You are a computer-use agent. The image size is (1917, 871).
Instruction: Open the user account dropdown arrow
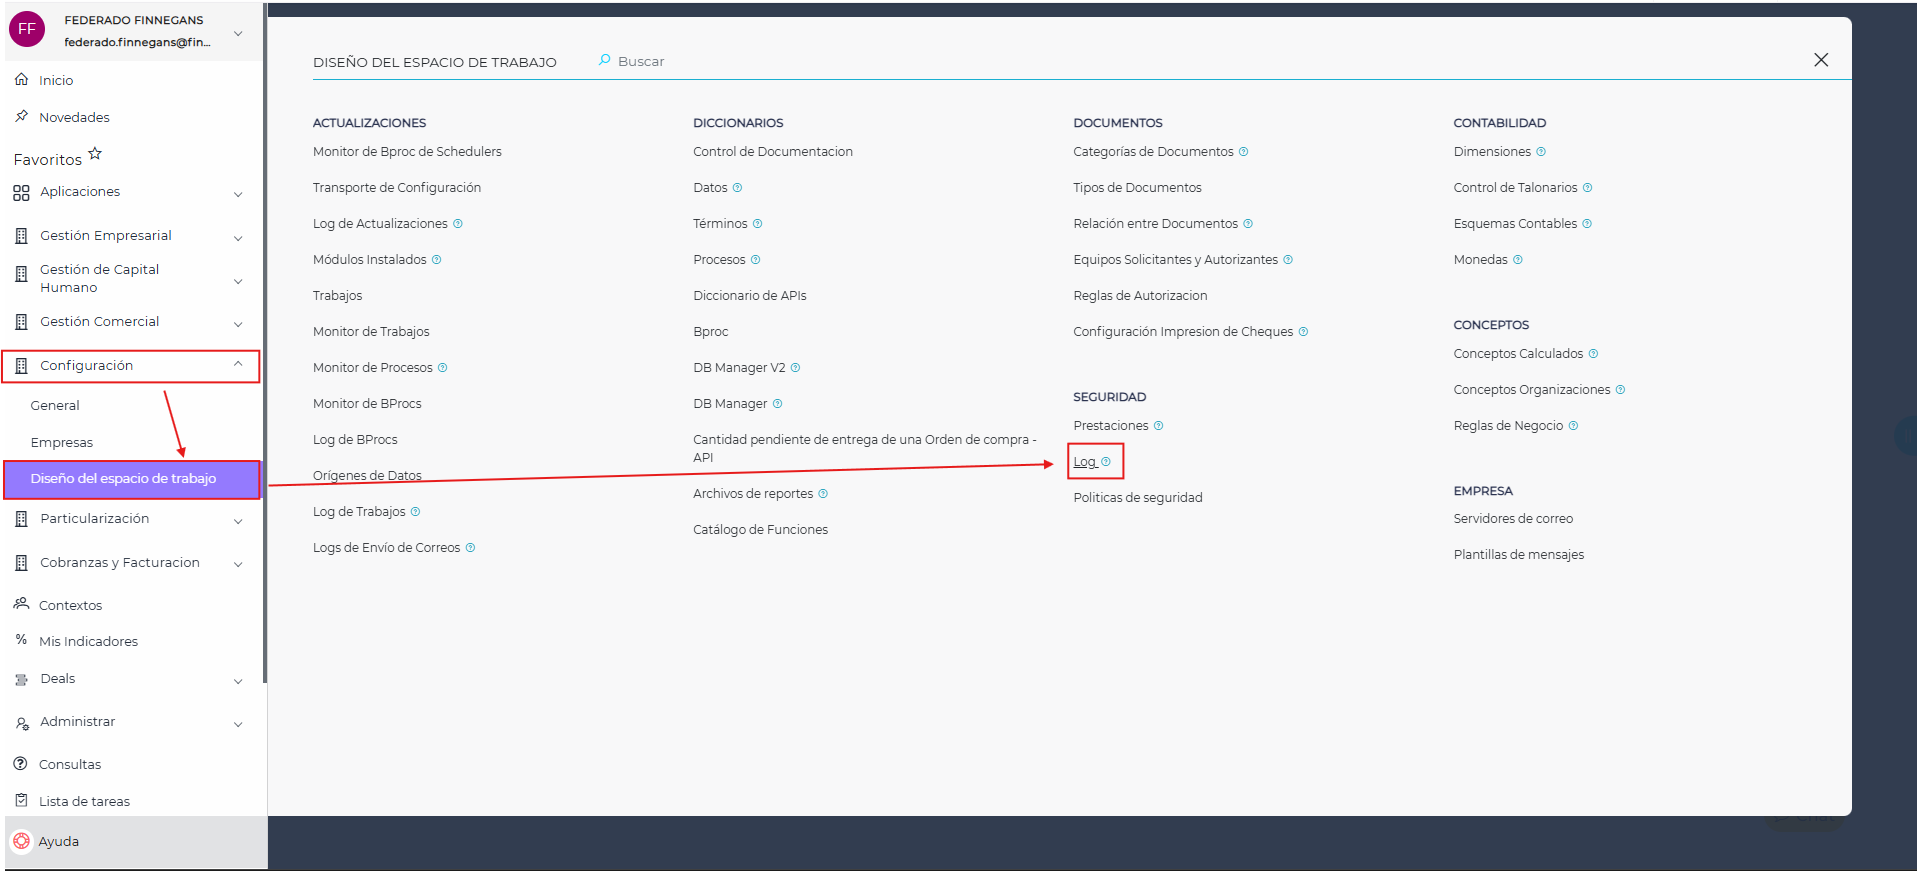coord(238,33)
